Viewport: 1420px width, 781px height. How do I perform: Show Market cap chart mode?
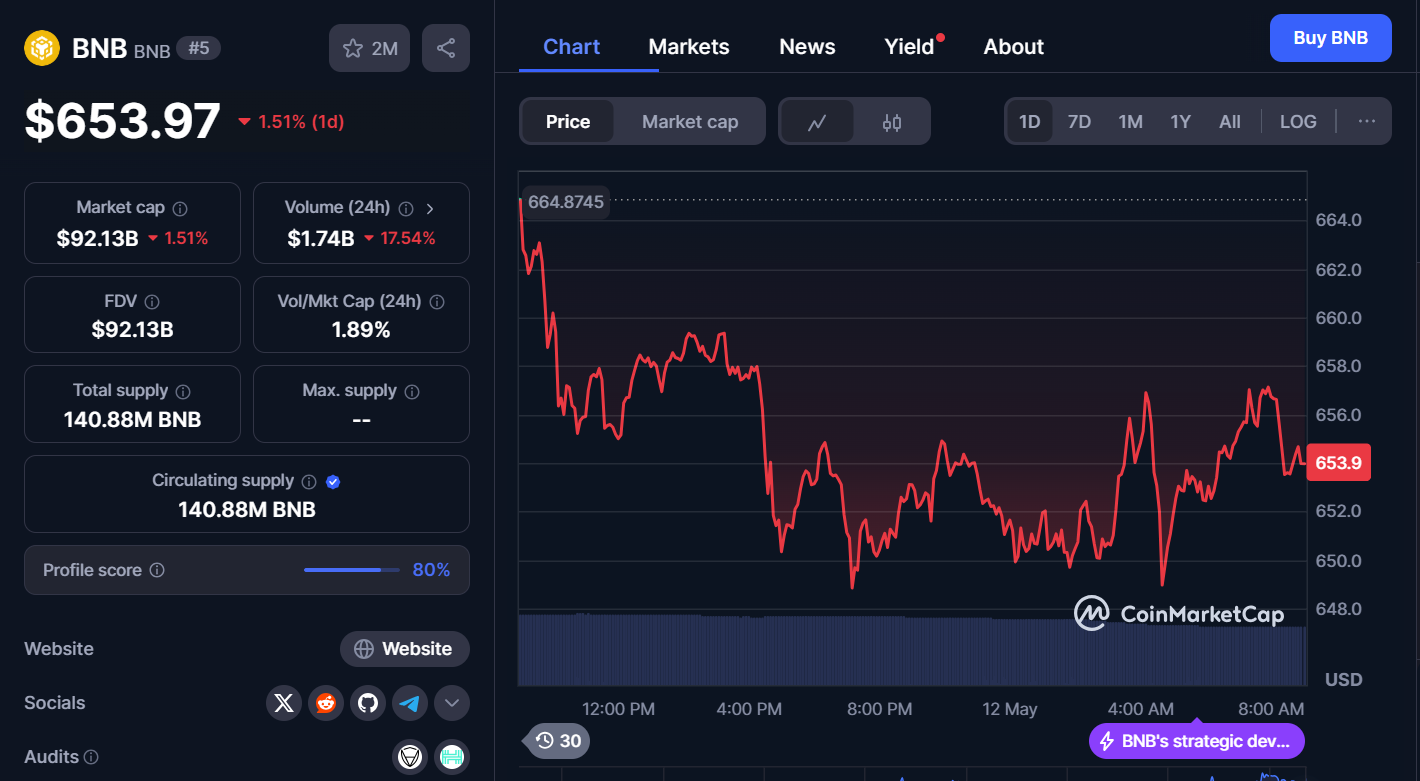[690, 122]
